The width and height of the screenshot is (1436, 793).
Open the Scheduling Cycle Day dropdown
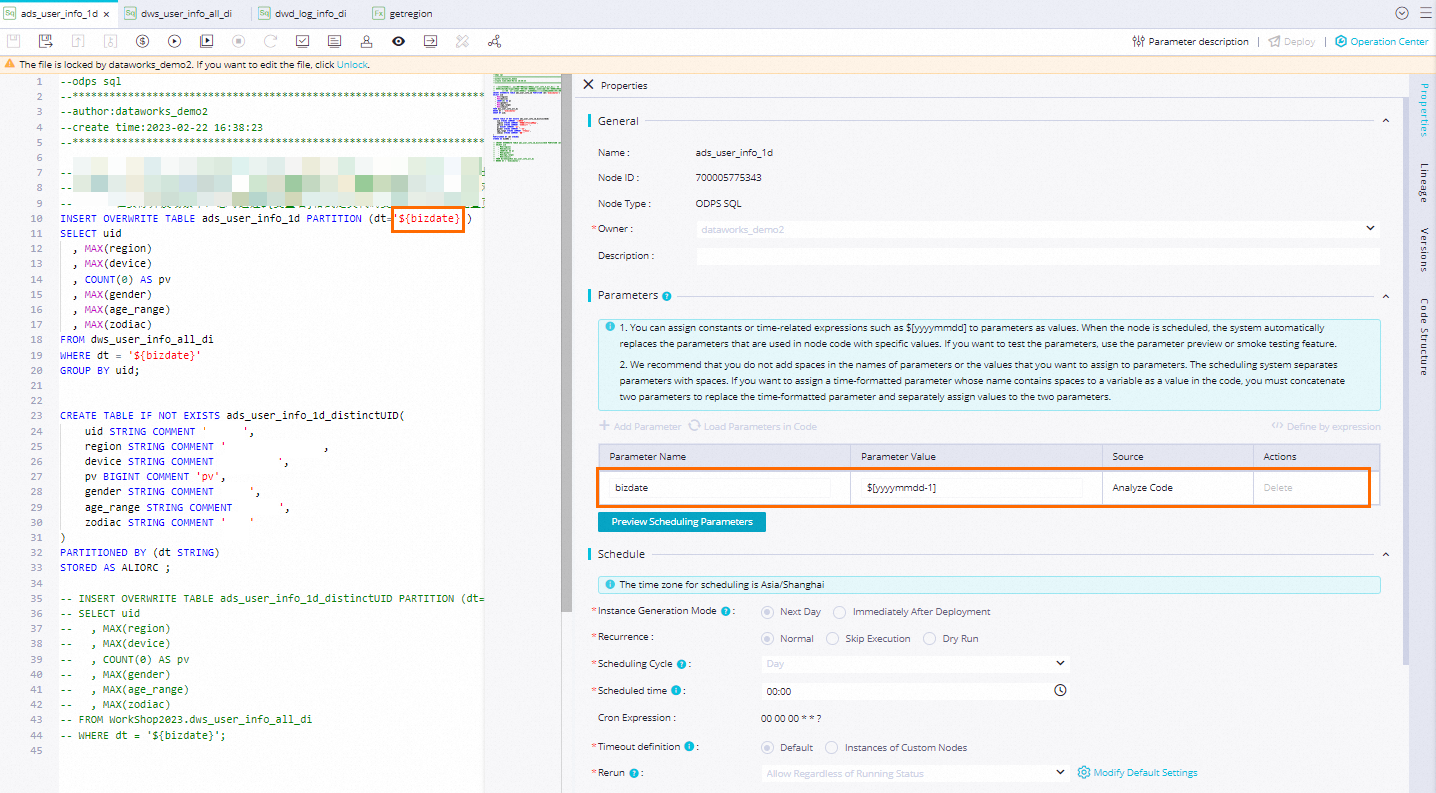tap(915, 663)
